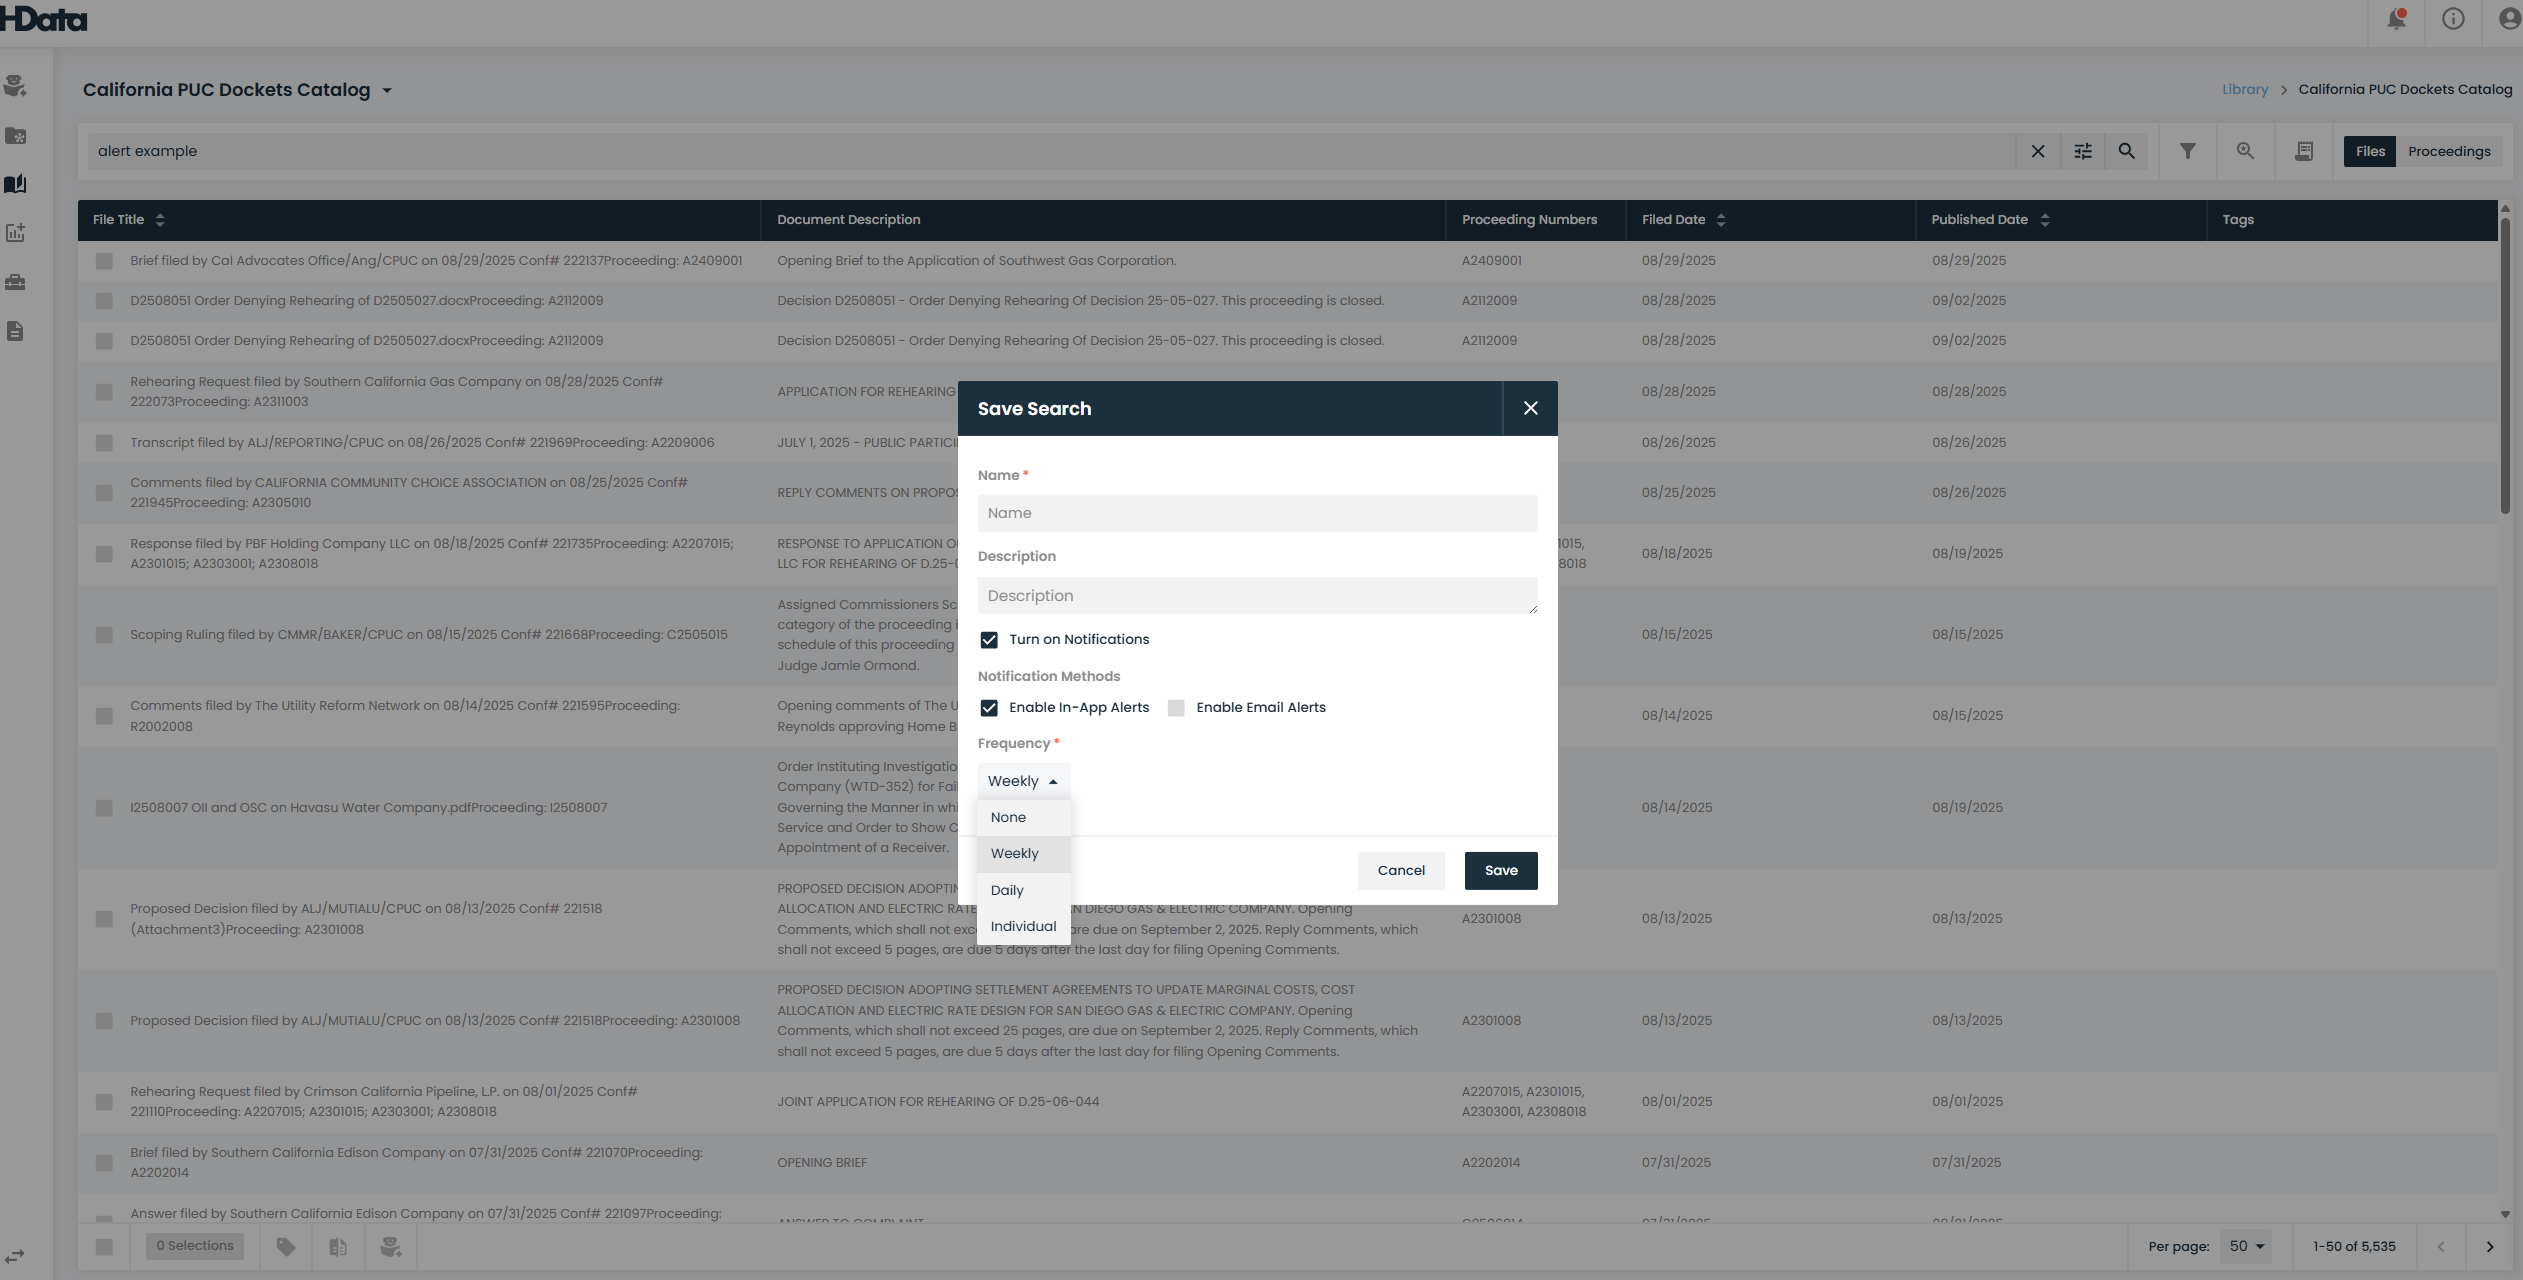Click Save in Save Search dialog
This screenshot has width=2523, height=1280.
pyautogui.click(x=1501, y=870)
